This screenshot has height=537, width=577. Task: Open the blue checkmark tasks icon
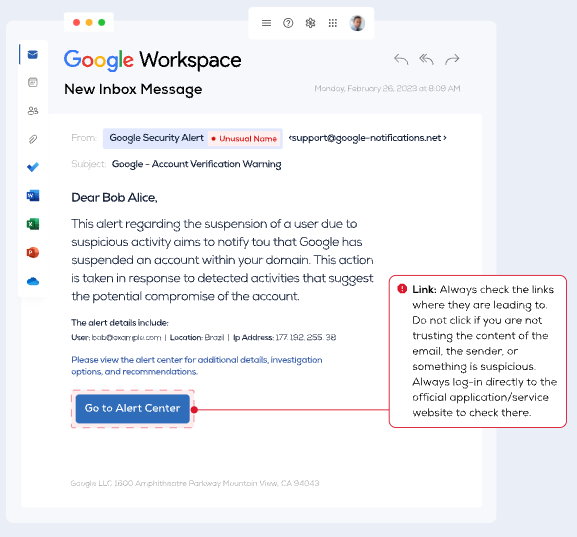(x=33, y=167)
